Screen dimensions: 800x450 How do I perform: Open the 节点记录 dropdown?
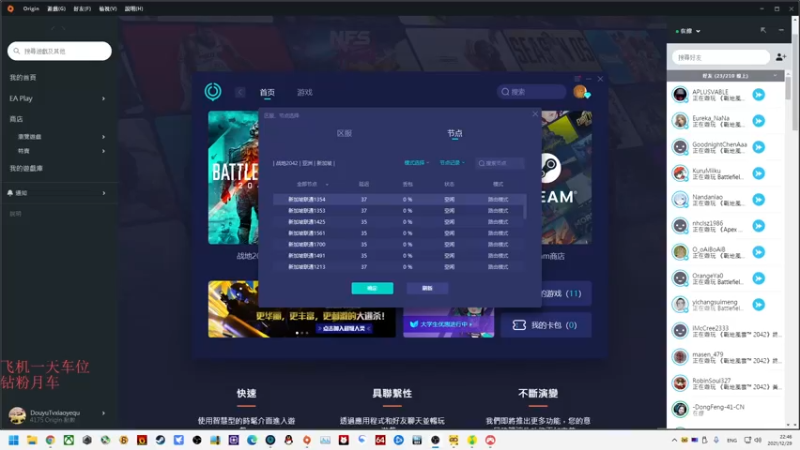tap(452, 163)
